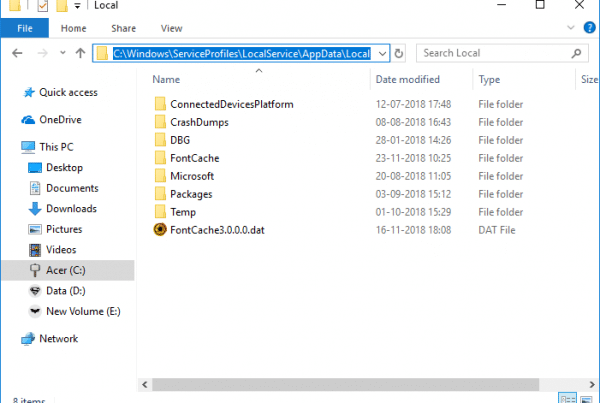Click the search magnifier icon

[x=576, y=53]
